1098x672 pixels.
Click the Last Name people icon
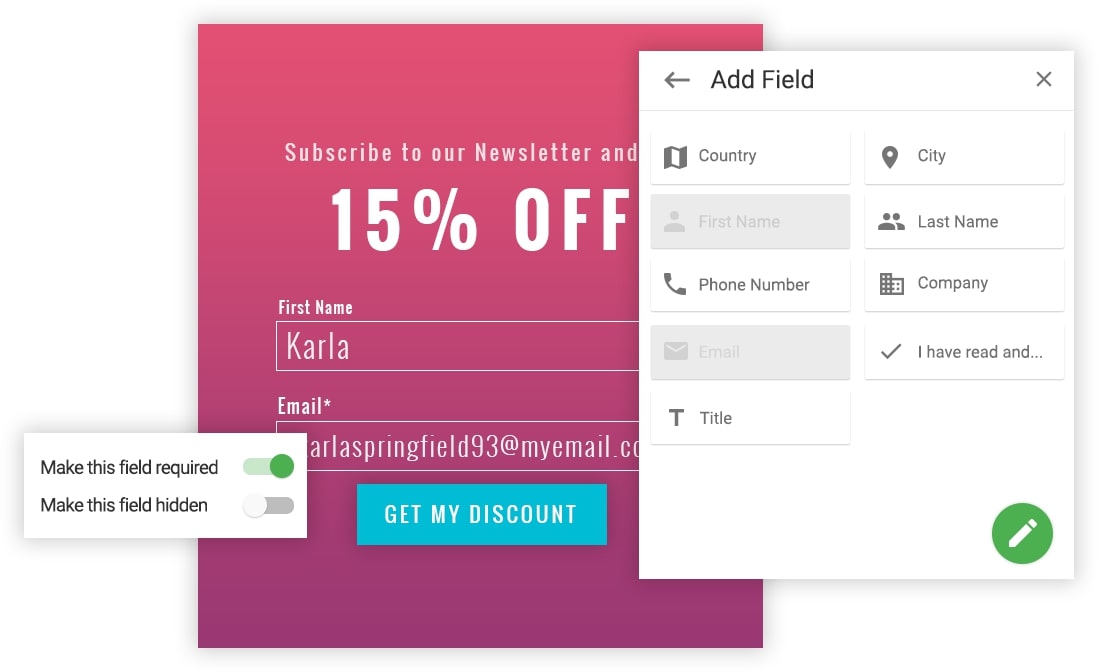click(x=890, y=222)
